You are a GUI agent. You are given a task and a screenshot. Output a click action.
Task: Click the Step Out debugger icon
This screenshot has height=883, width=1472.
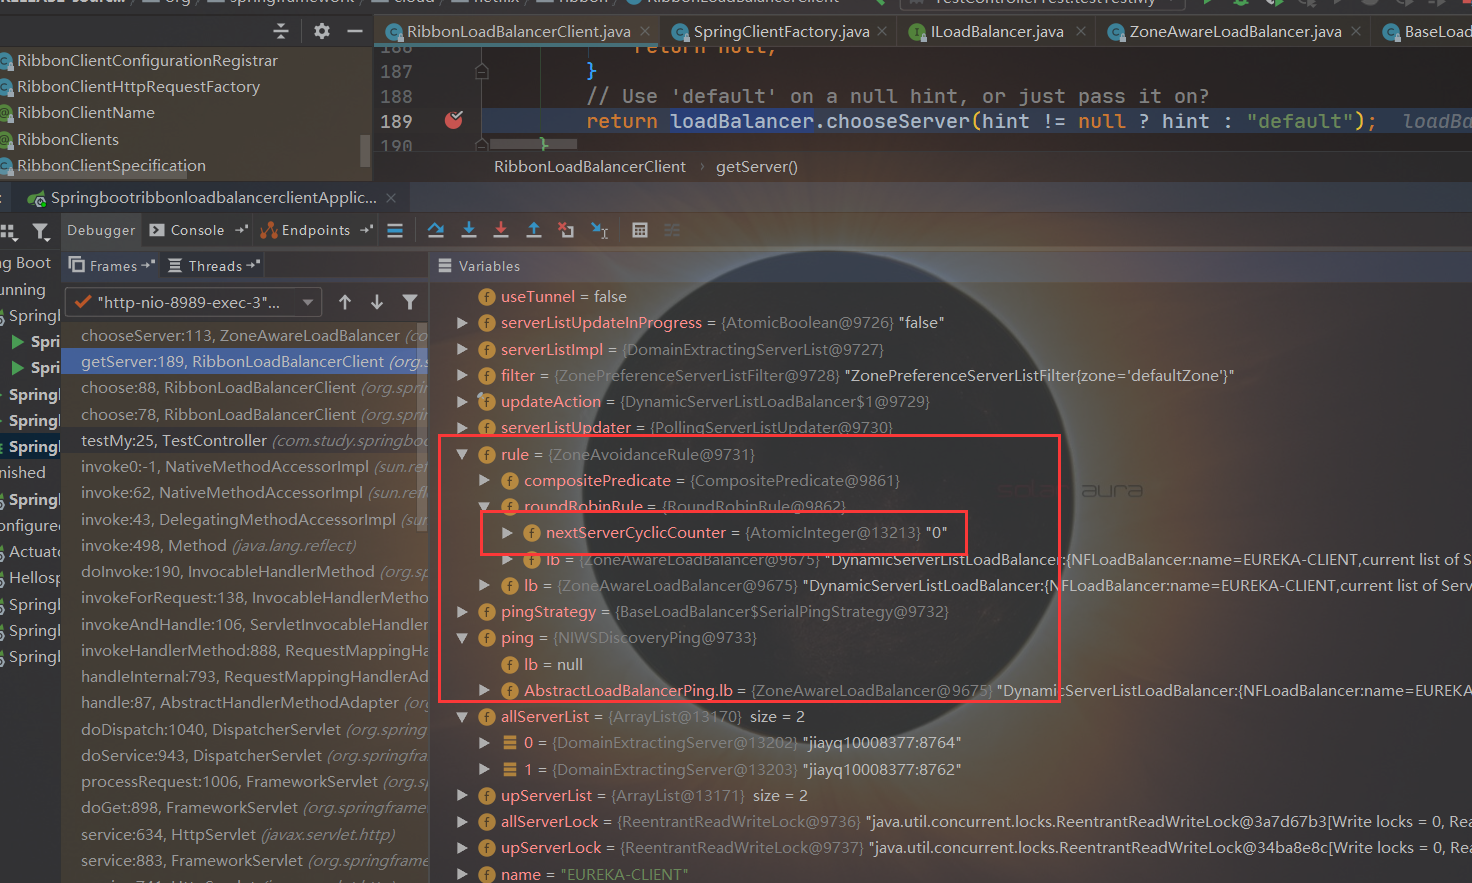(534, 230)
